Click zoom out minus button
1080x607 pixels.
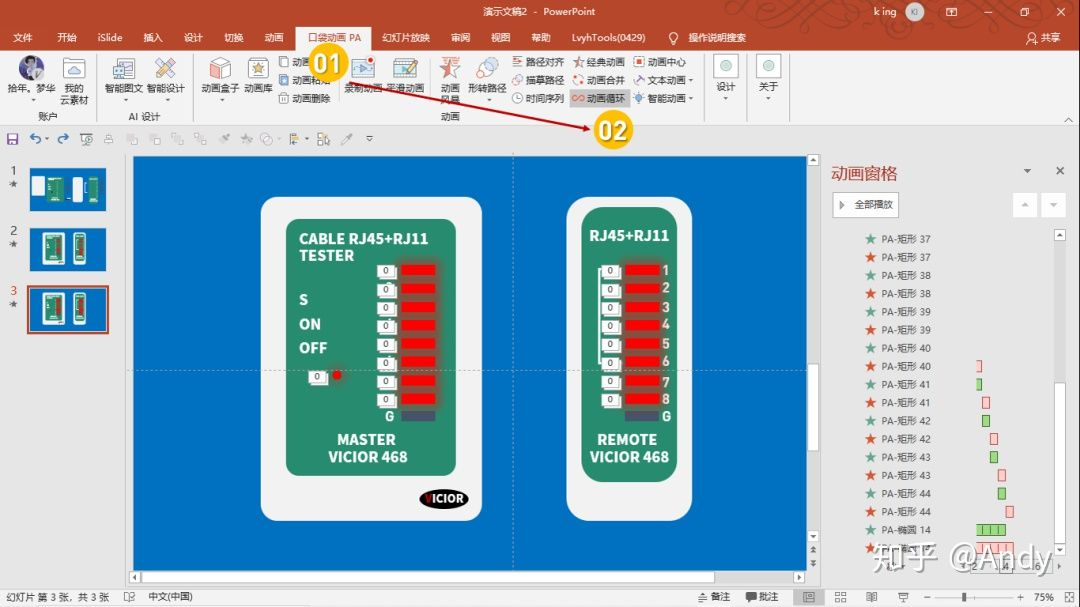pyautogui.click(x=927, y=597)
